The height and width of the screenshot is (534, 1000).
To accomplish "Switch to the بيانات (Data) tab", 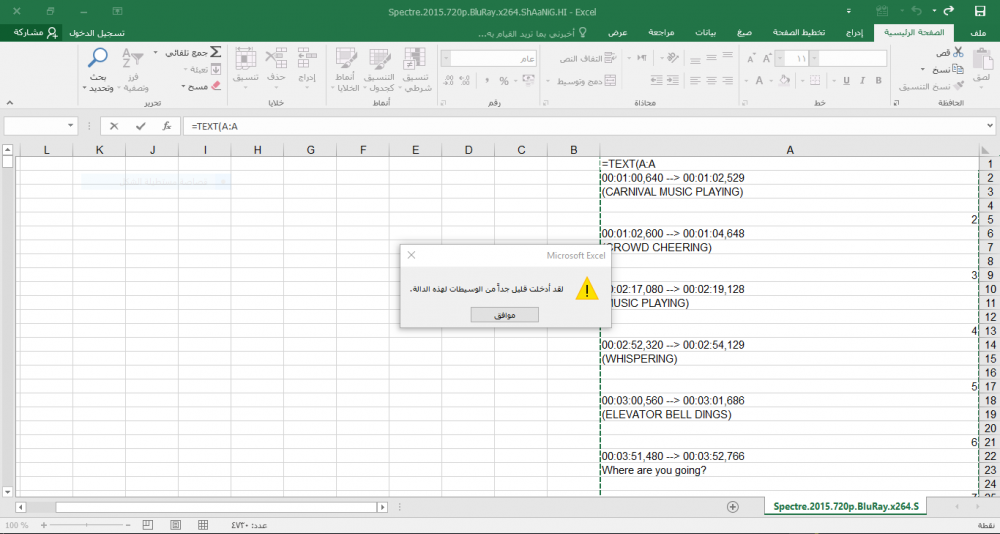I will click(705, 33).
